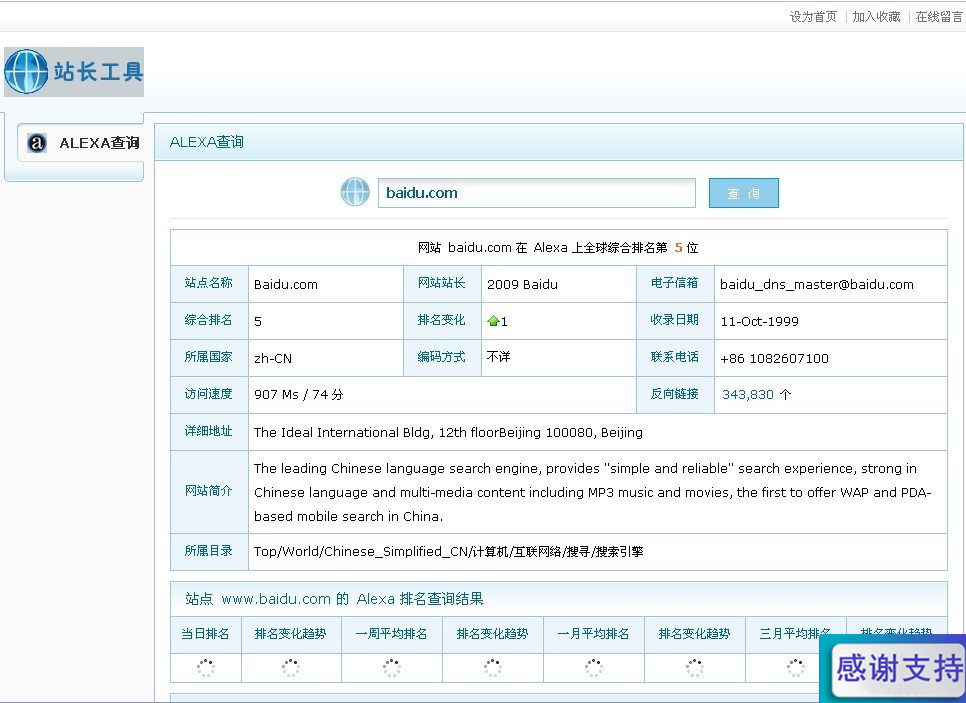
Task: Click the site description paragraph about search engine
Action: pyautogui.click(x=593, y=492)
